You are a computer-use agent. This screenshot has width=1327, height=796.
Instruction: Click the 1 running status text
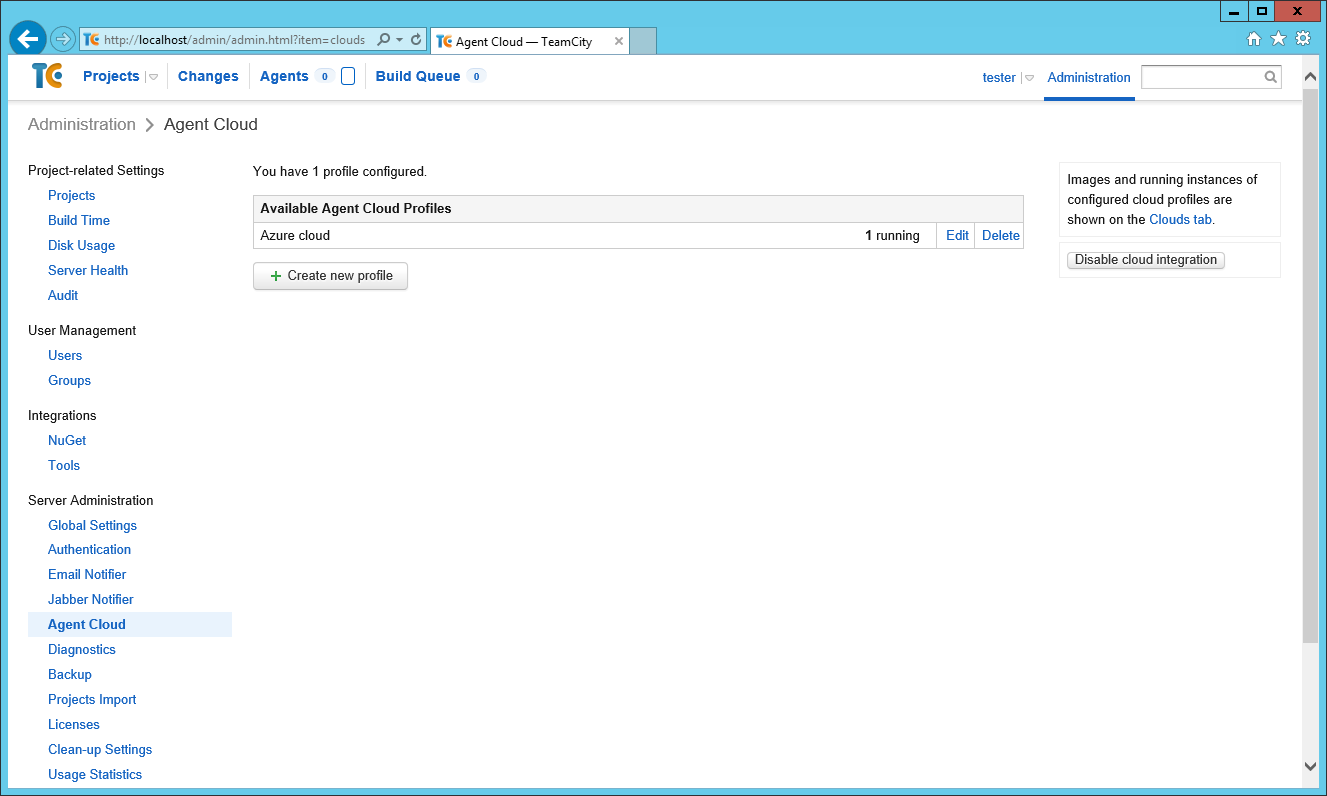point(892,236)
